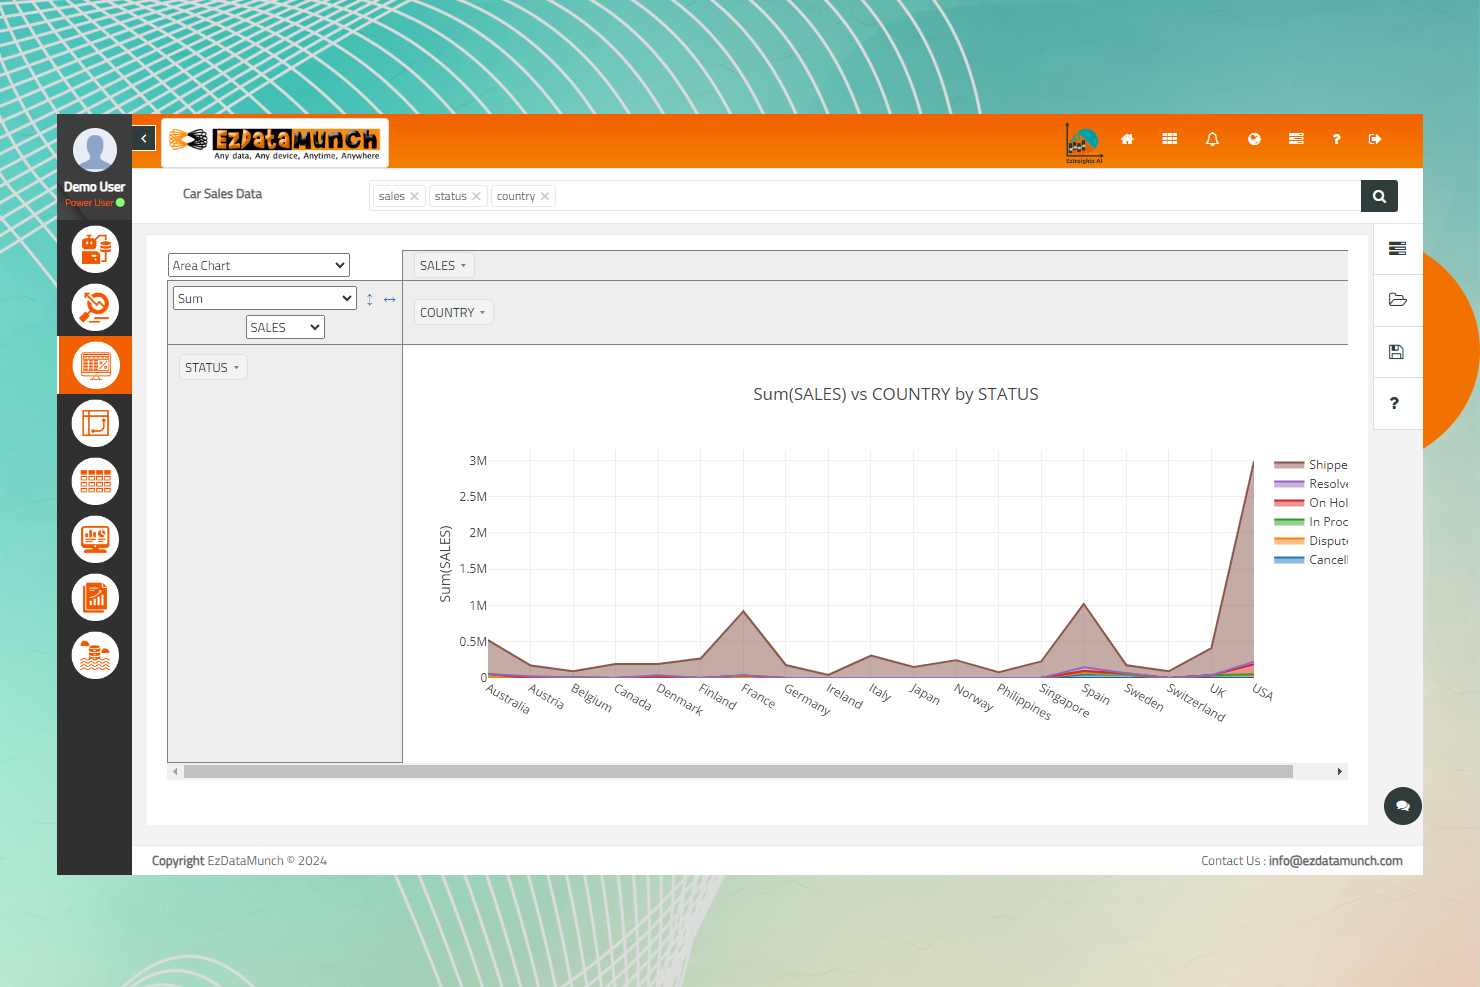The image size is (1480, 987).
Task: Toggle Cancelled series in the legend
Action: (1326, 560)
